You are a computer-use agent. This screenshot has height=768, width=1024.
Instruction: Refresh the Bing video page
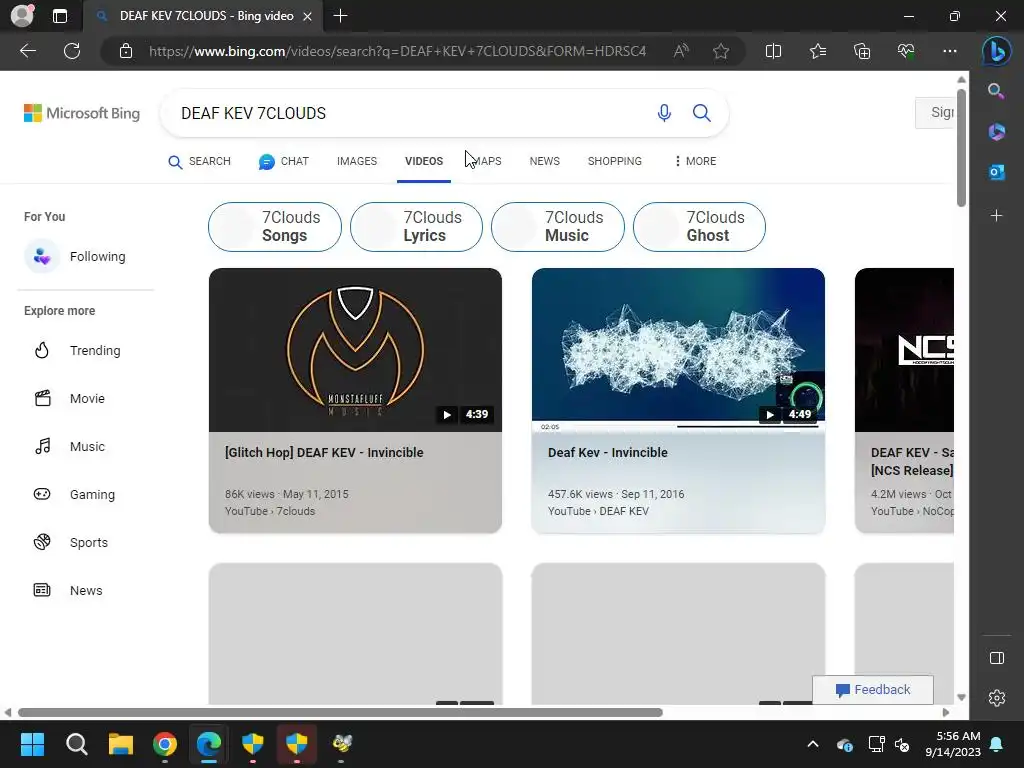pyautogui.click(x=72, y=51)
